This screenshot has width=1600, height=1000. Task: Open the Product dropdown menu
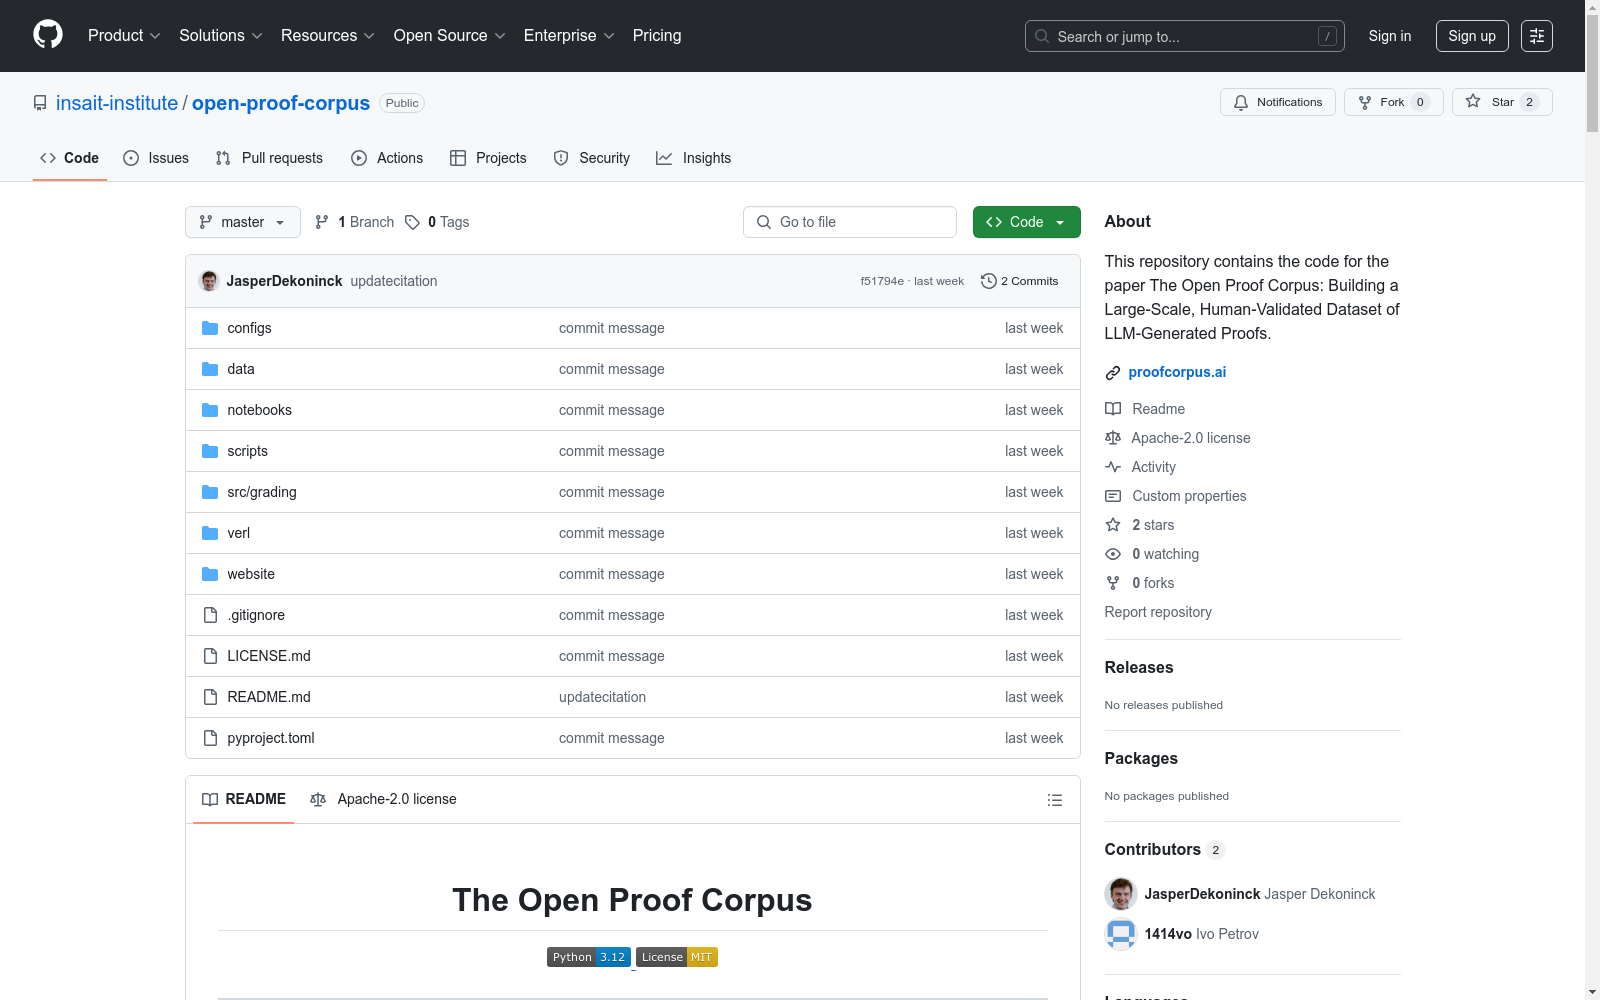(124, 36)
